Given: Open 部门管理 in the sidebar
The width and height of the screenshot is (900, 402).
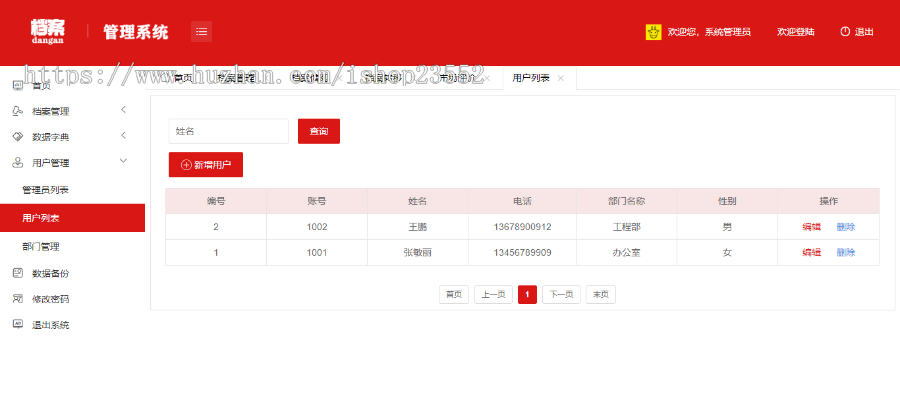Looking at the screenshot, I should (41, 246).
